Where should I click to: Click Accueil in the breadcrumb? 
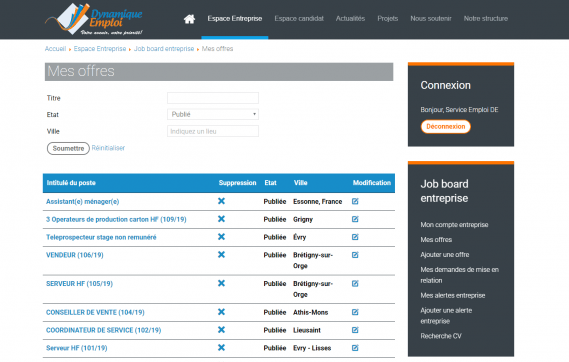click(x=55, y=49)
